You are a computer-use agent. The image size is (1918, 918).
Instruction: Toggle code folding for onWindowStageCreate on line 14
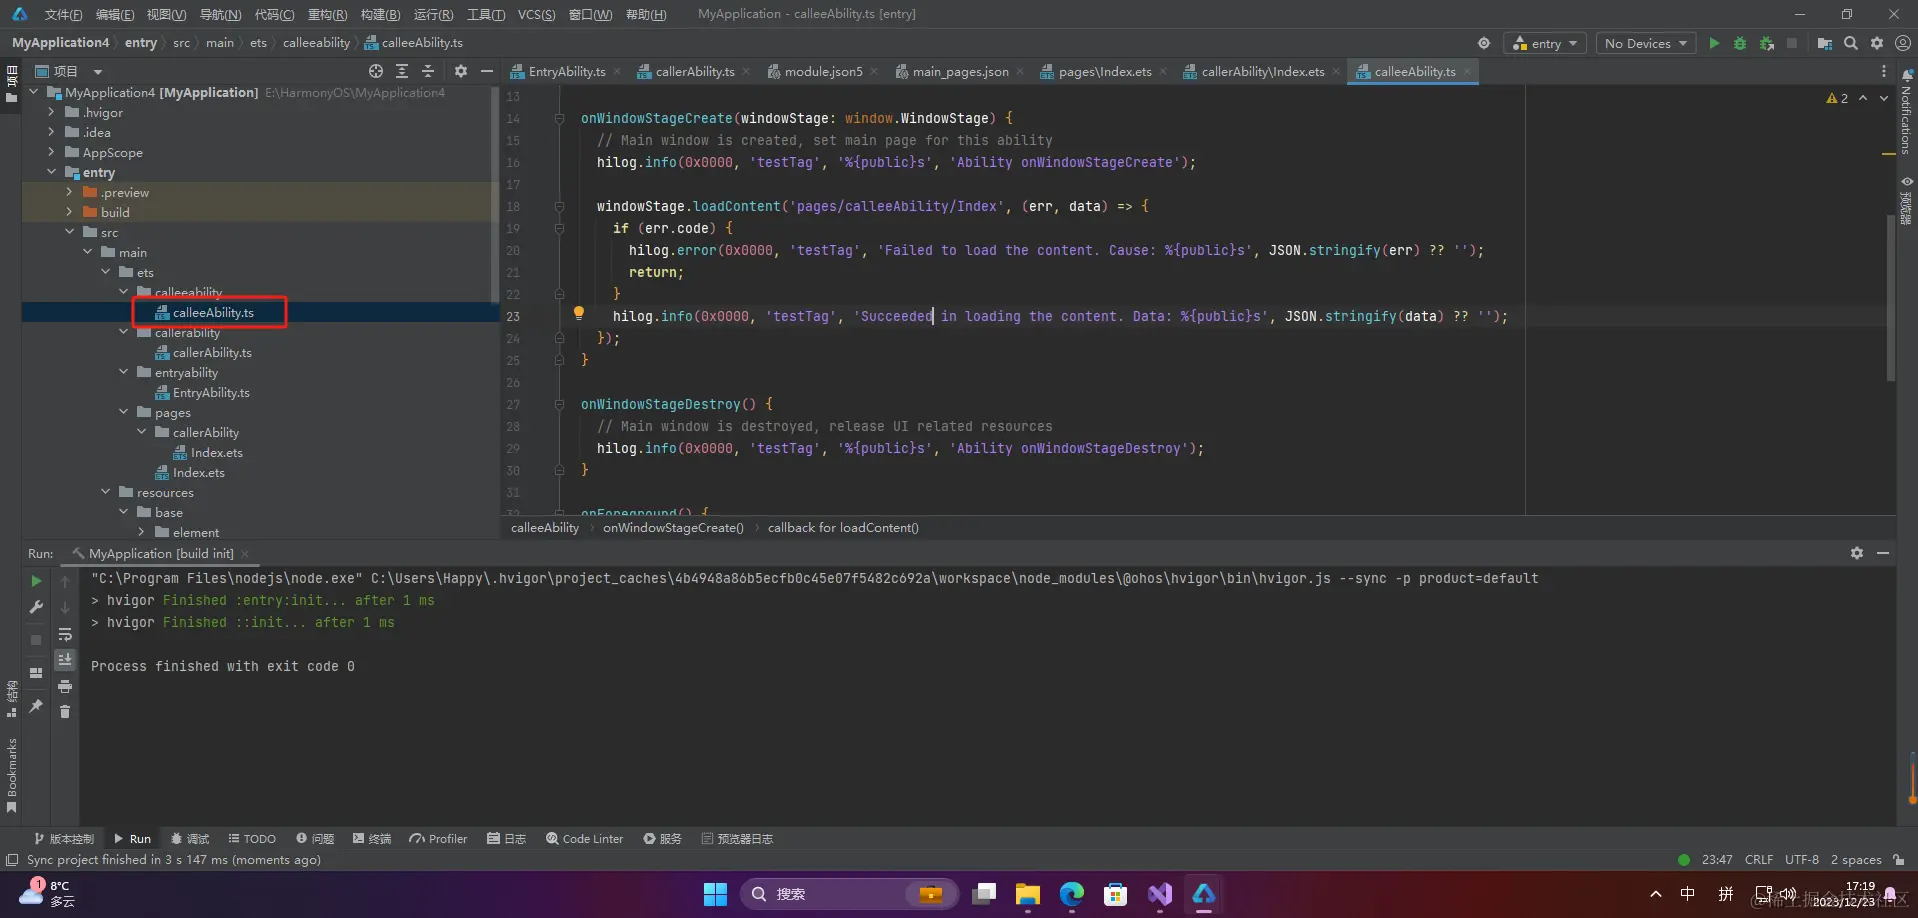point(559,118)
